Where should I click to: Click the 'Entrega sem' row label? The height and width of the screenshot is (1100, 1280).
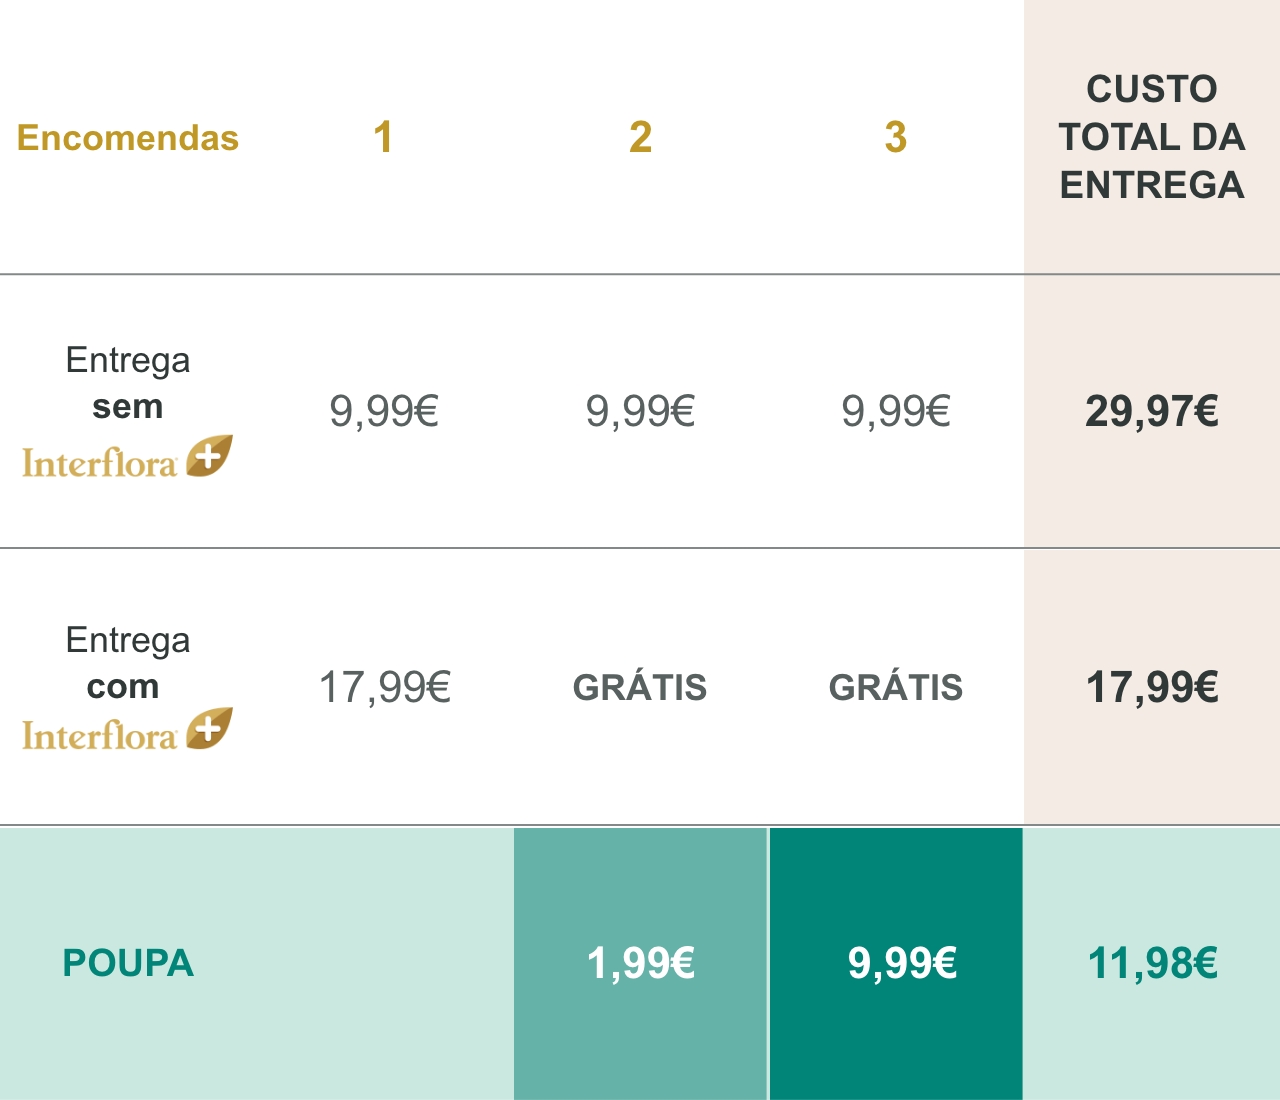128,383
